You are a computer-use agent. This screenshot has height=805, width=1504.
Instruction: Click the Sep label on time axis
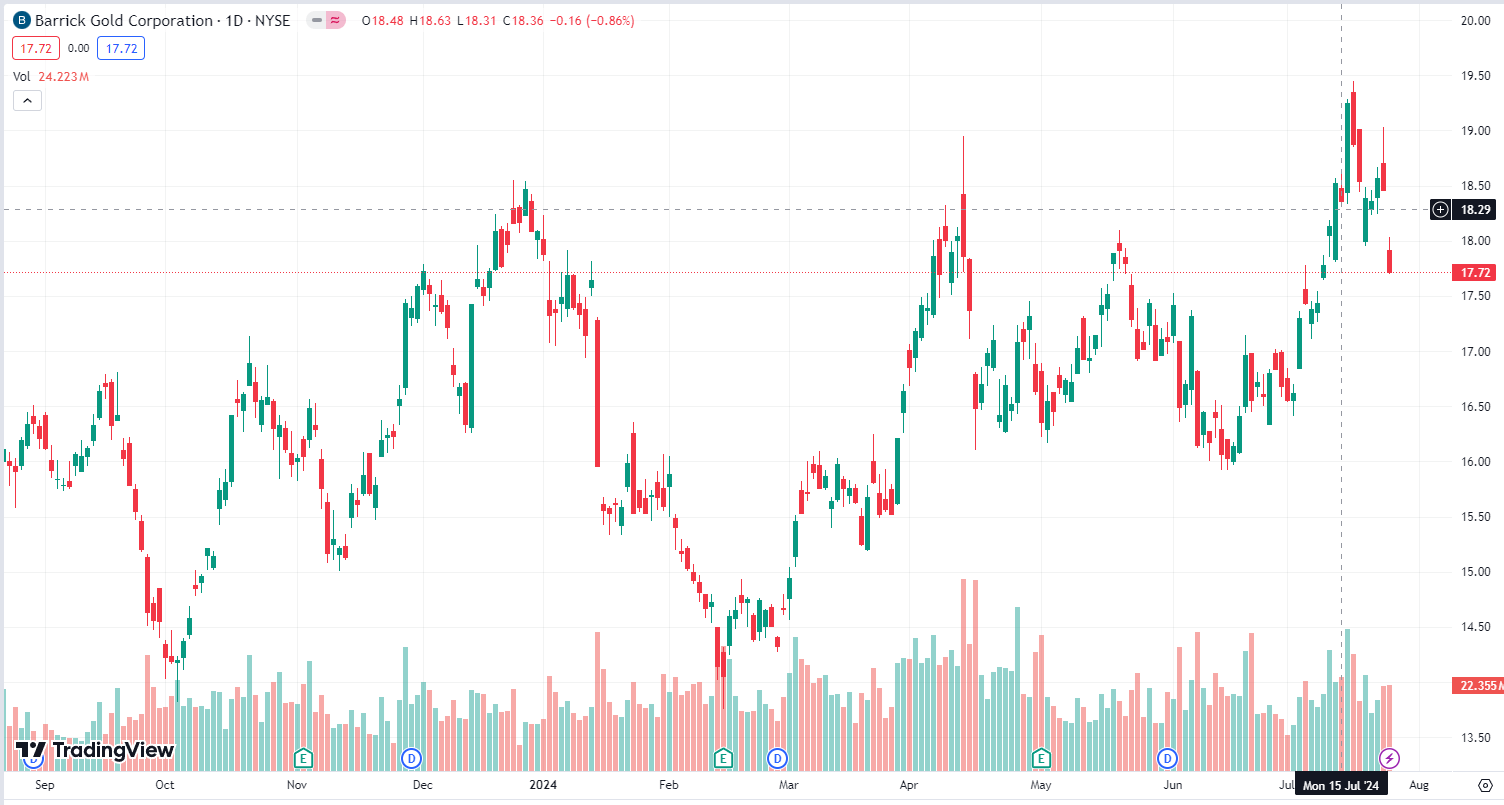(44, 786)
